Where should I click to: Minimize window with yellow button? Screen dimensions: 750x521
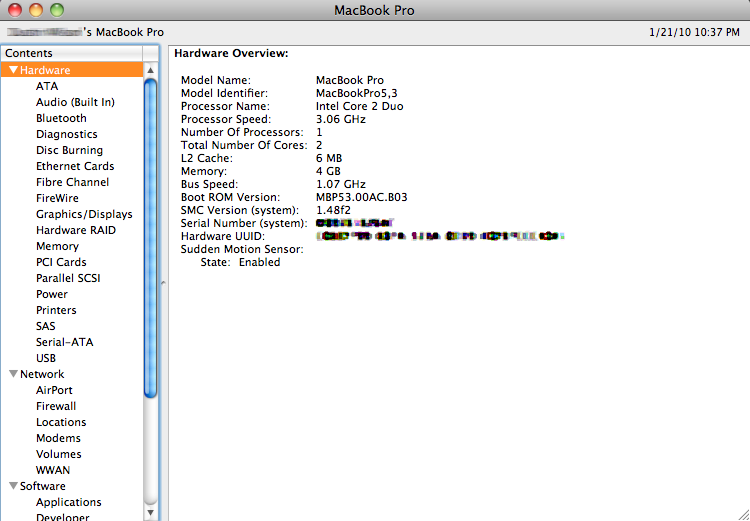(x=35, y=10)
